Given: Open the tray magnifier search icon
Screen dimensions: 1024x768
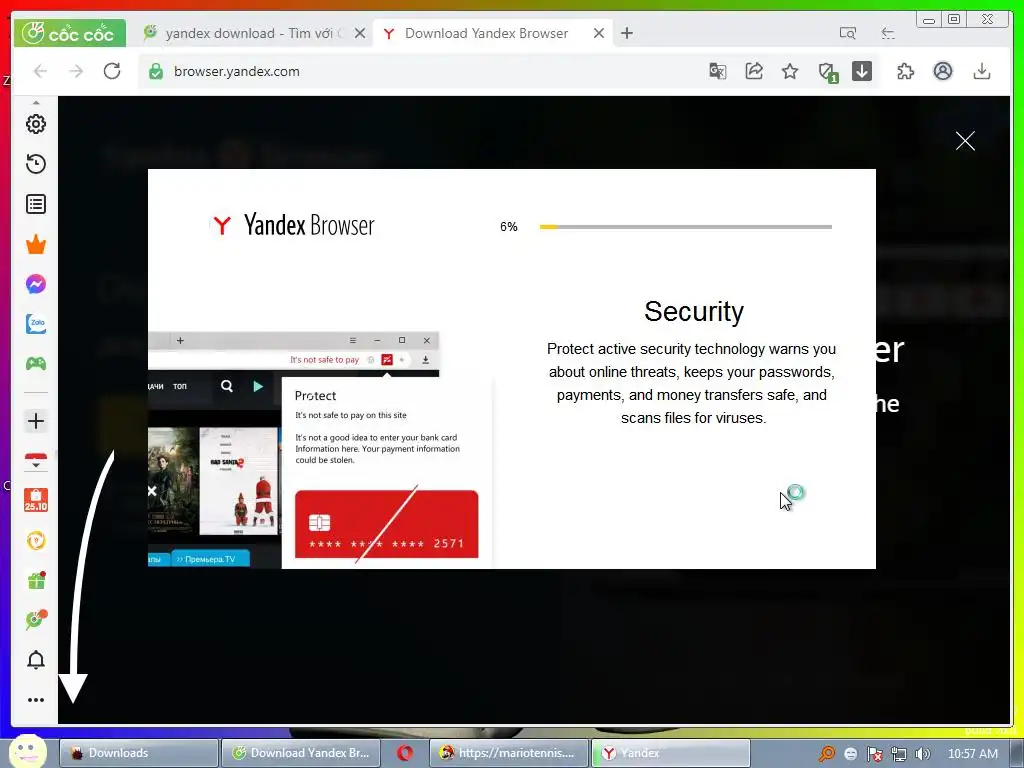Looking at the screenshot, I should [827, 754].
